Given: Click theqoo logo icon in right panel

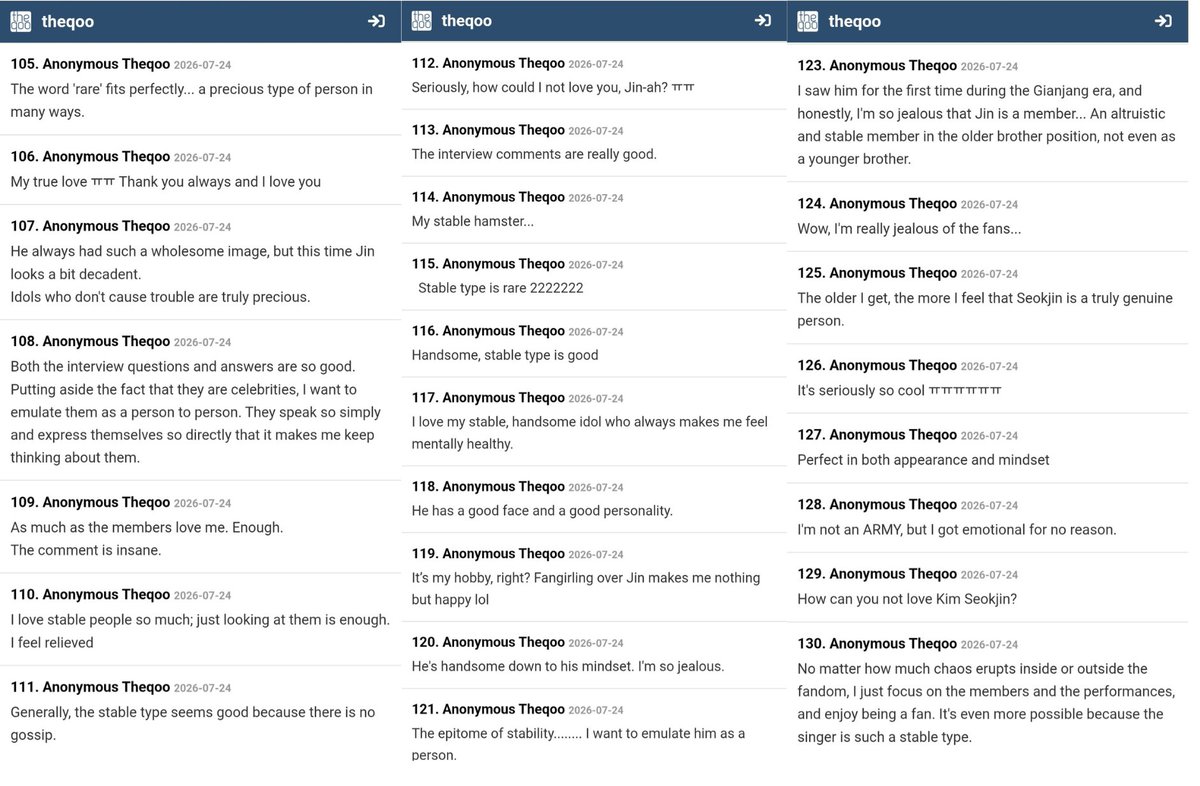Looking at the screenshot, I should [808, 21].
